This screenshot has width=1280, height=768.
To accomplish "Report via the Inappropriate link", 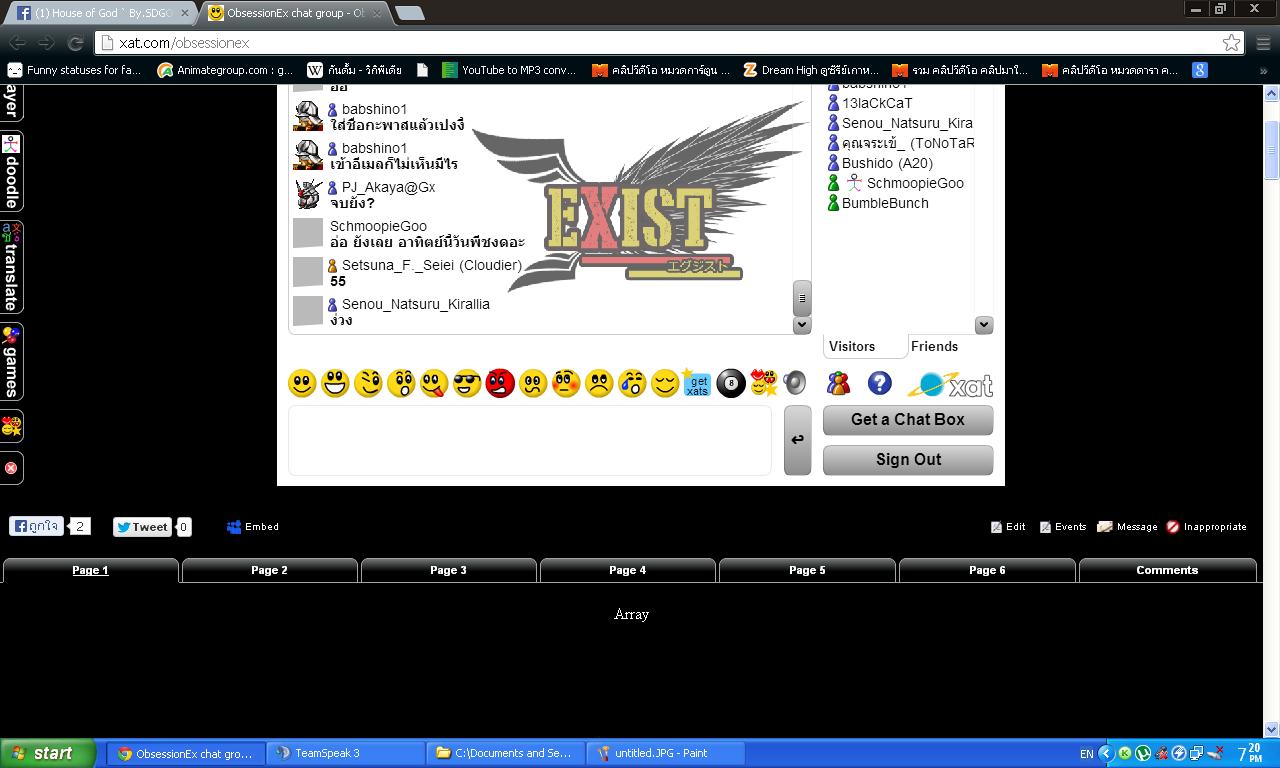I will click(1206, 527).
